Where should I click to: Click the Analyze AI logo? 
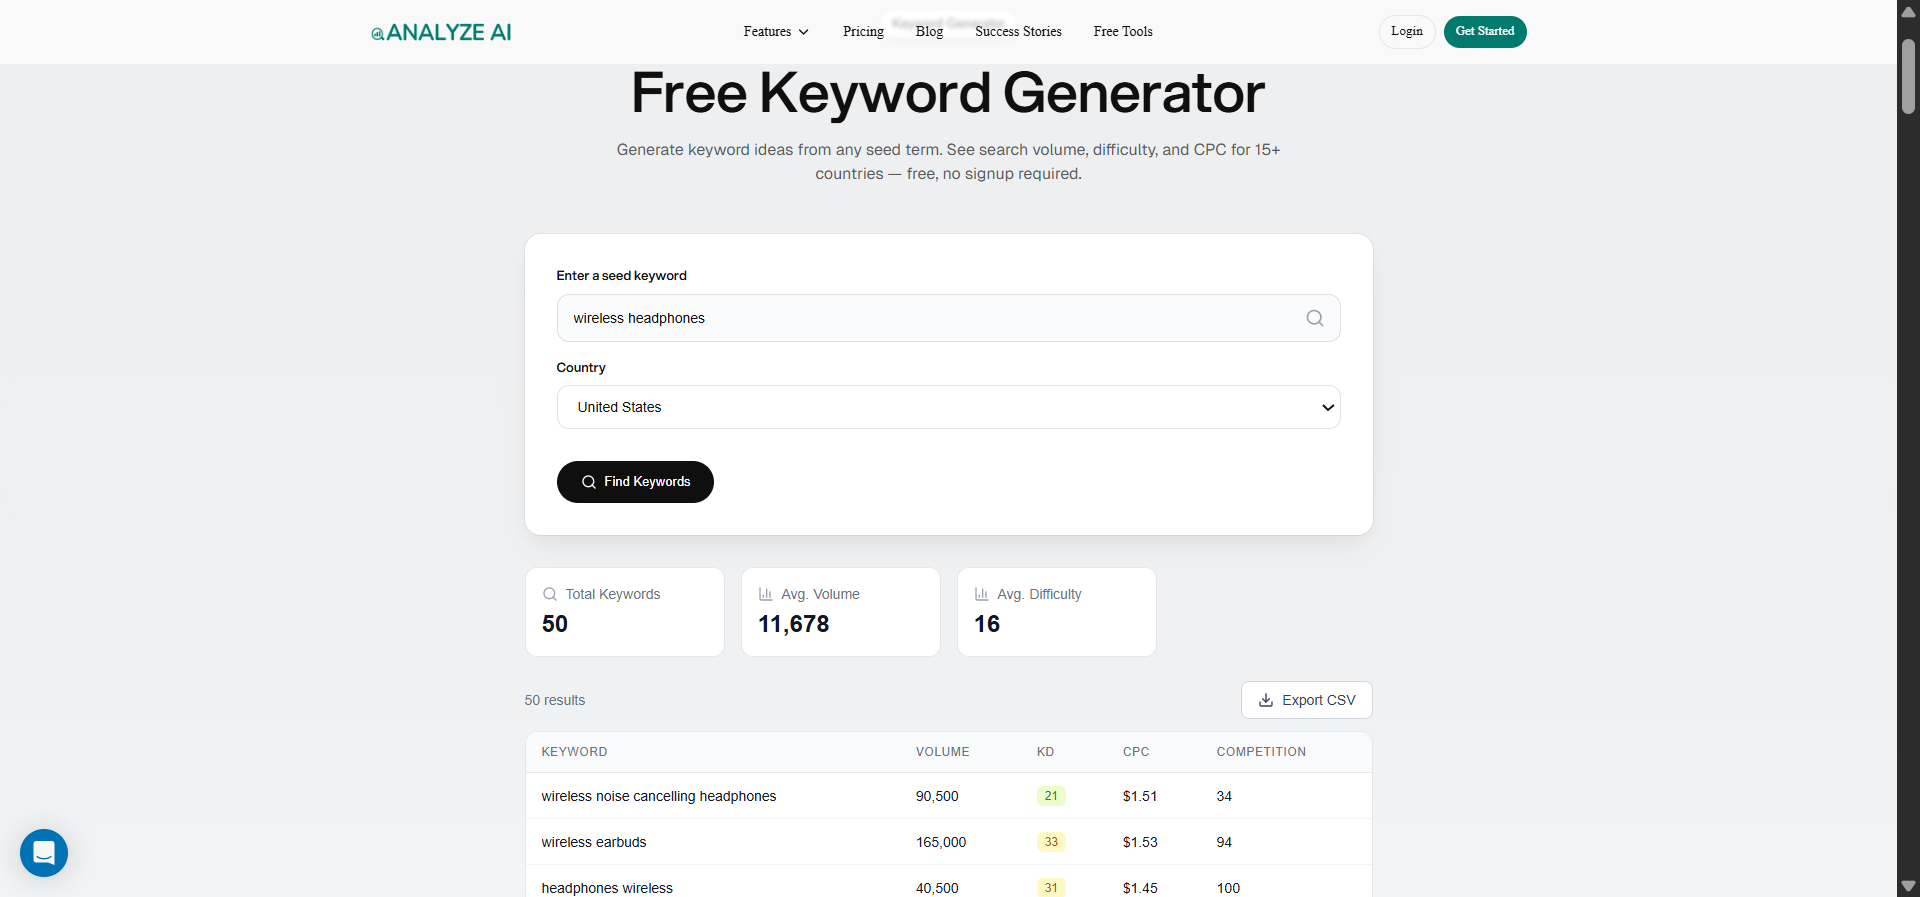(x=441, y=32)
